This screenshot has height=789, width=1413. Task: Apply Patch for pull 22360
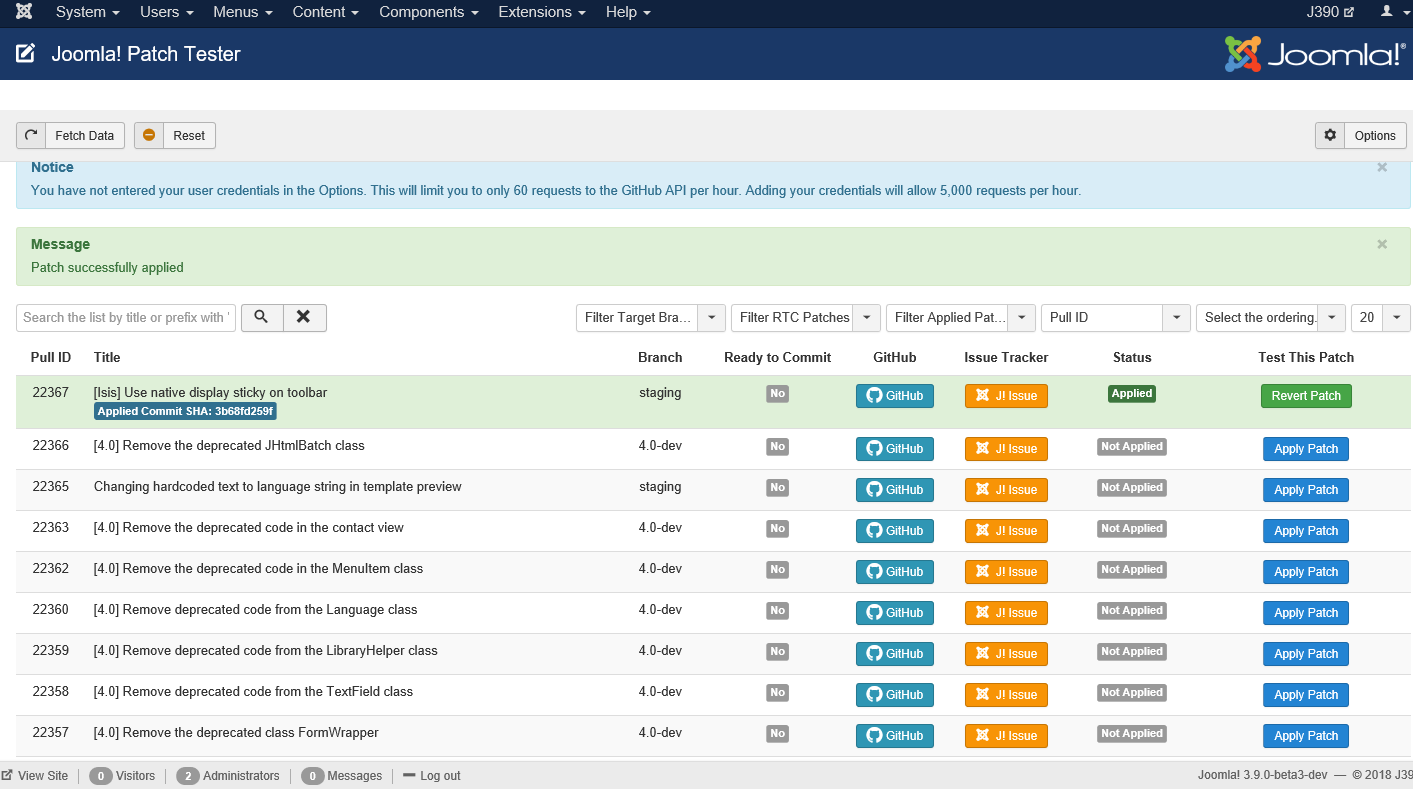tap(1306, 613)
